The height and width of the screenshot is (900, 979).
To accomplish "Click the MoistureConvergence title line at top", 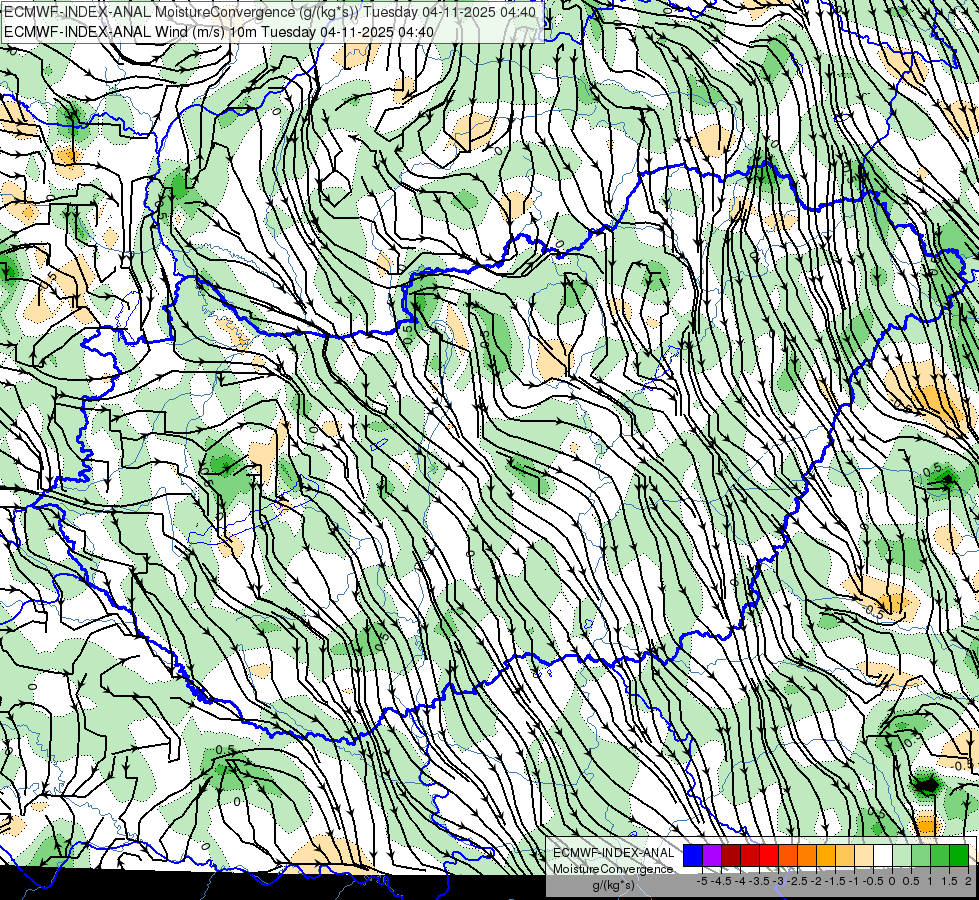I will 270,12.
